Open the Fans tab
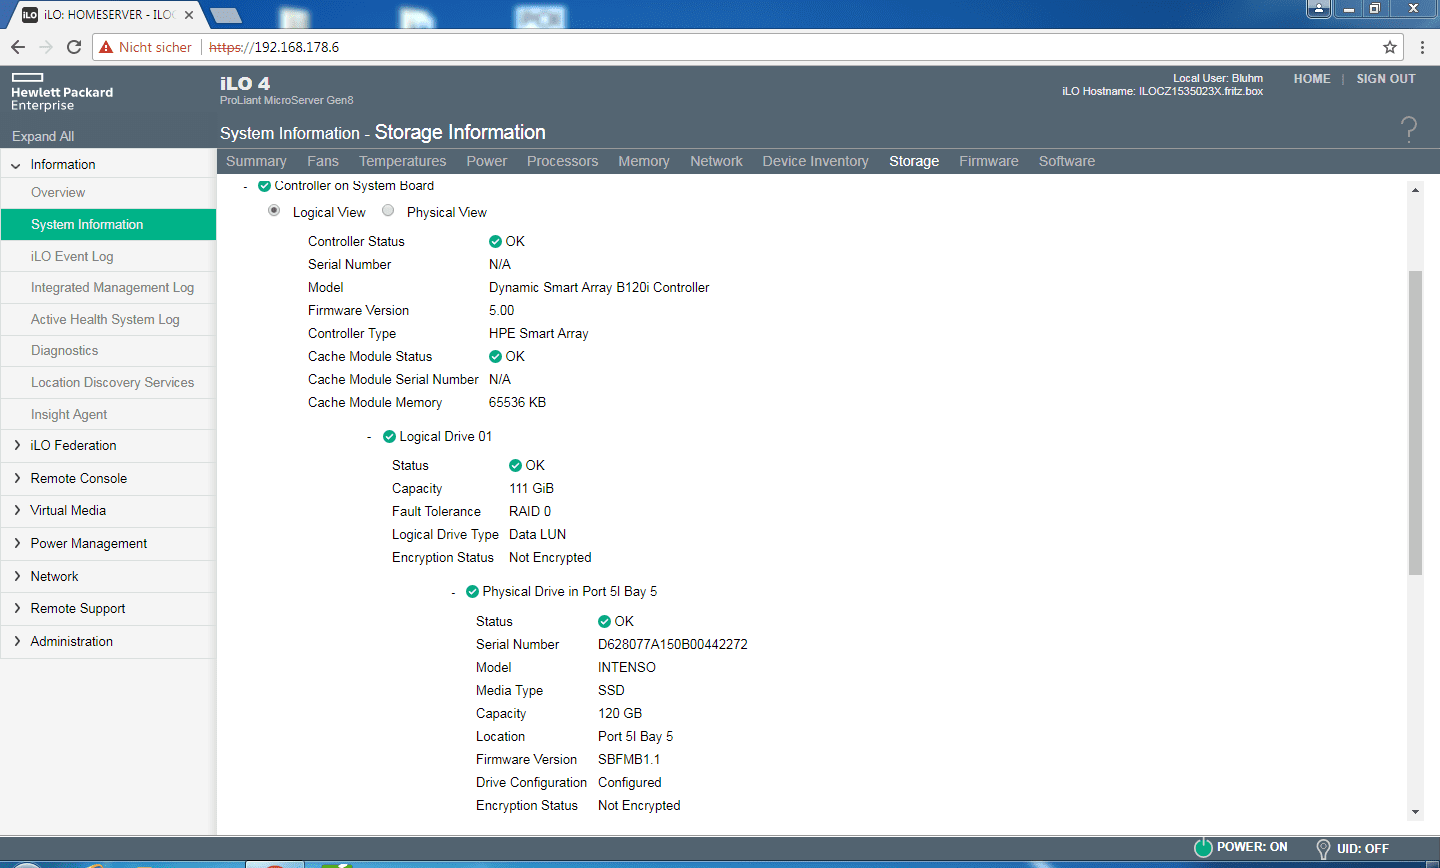 323,161
